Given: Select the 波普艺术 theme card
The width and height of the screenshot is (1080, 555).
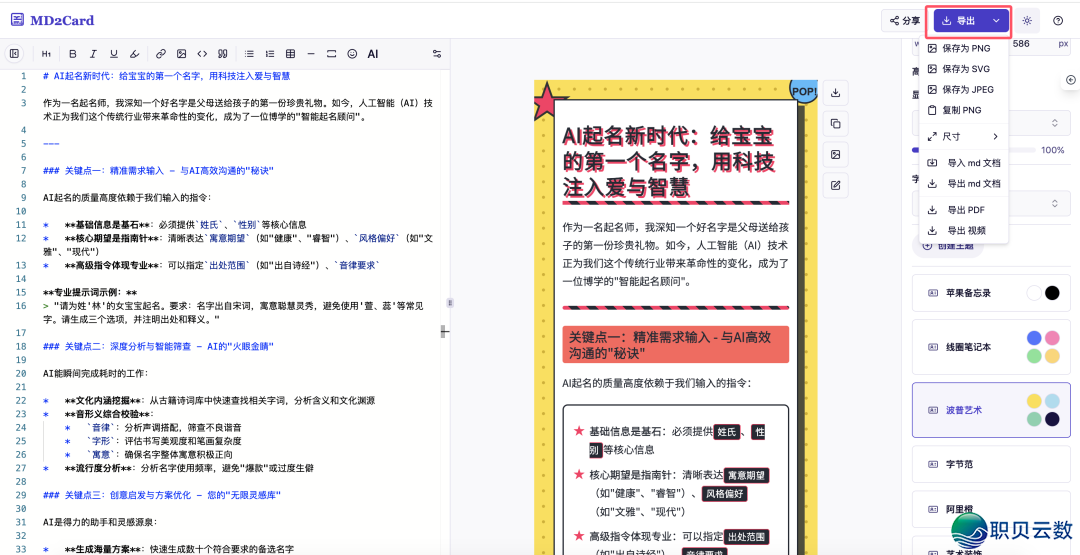Looking at the screenshot, I should tap(991, 410).
